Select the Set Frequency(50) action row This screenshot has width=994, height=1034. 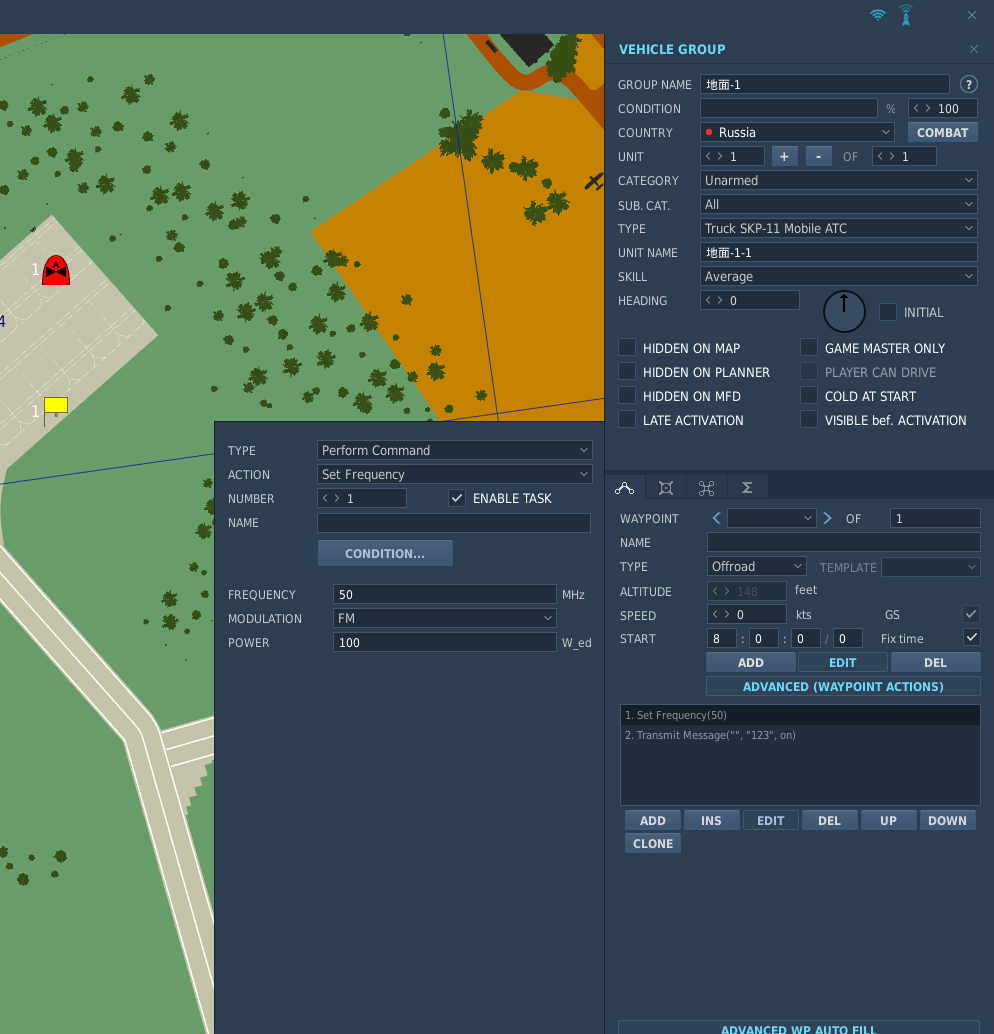coord(800,715)
